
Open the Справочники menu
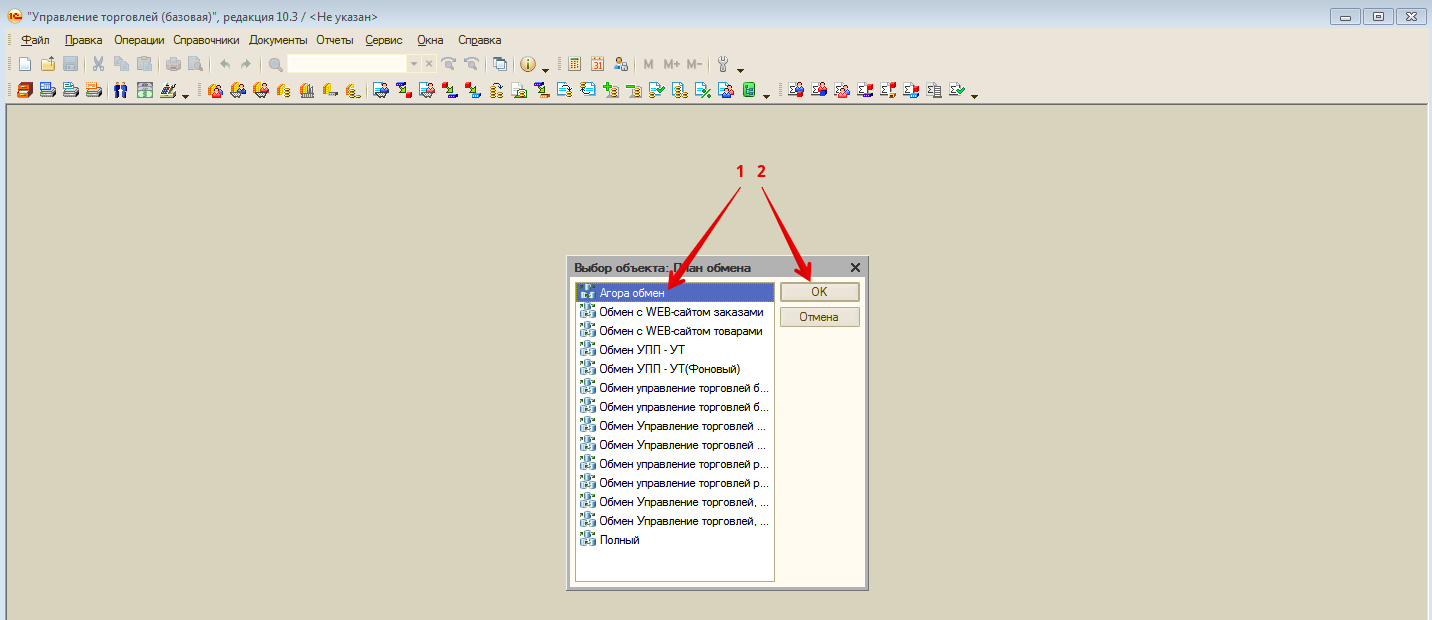206,40
